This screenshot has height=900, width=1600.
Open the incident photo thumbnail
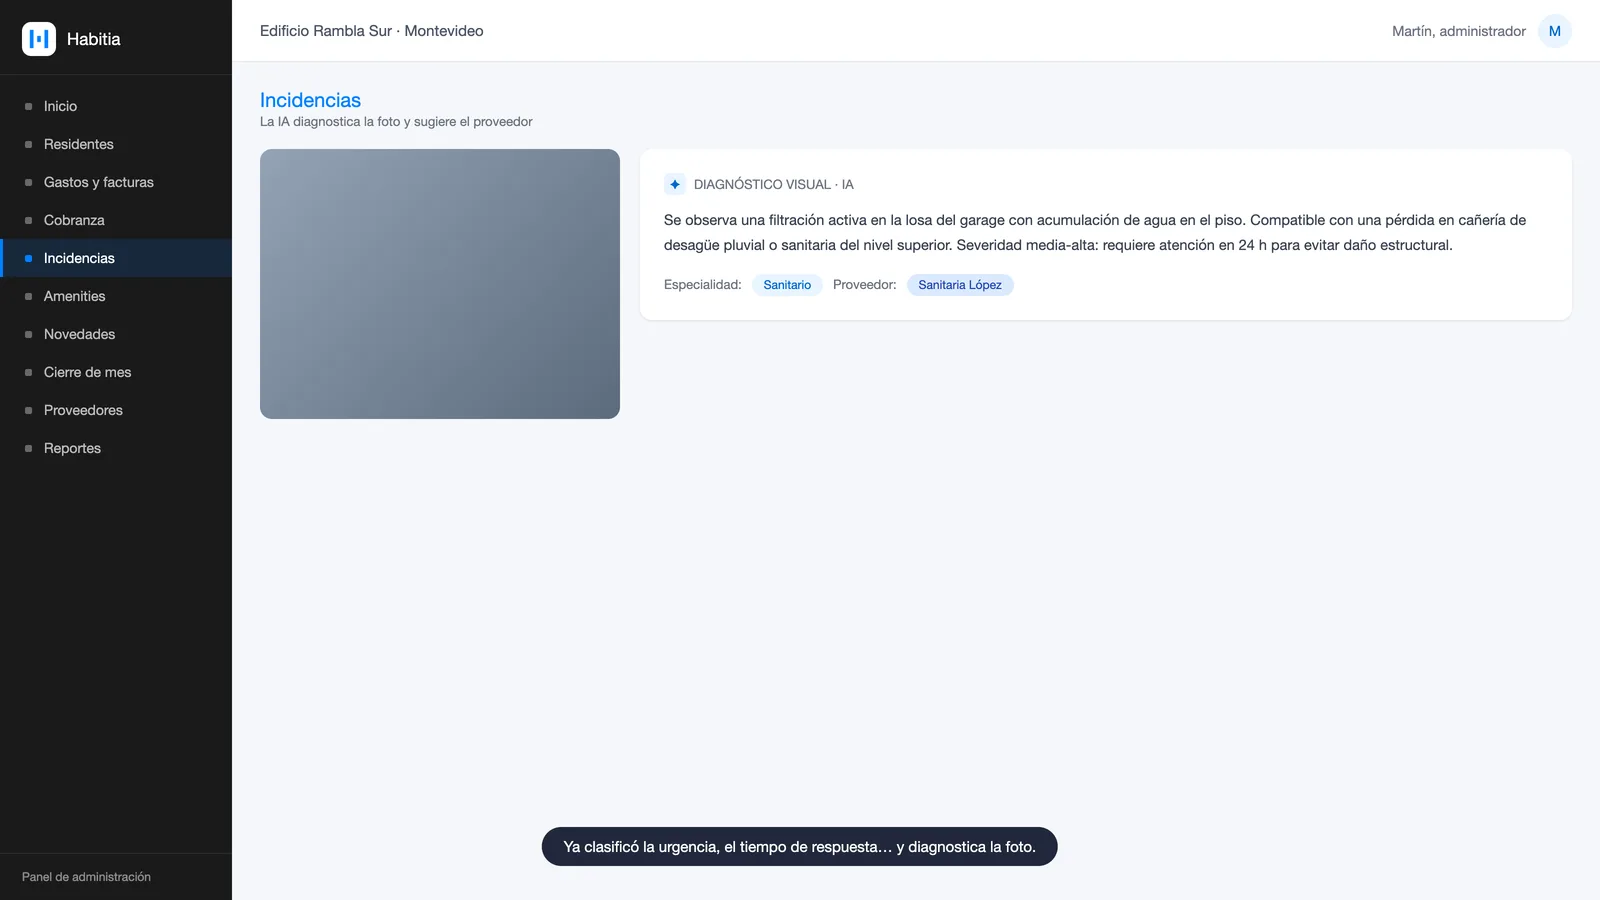tap(440, 284)
